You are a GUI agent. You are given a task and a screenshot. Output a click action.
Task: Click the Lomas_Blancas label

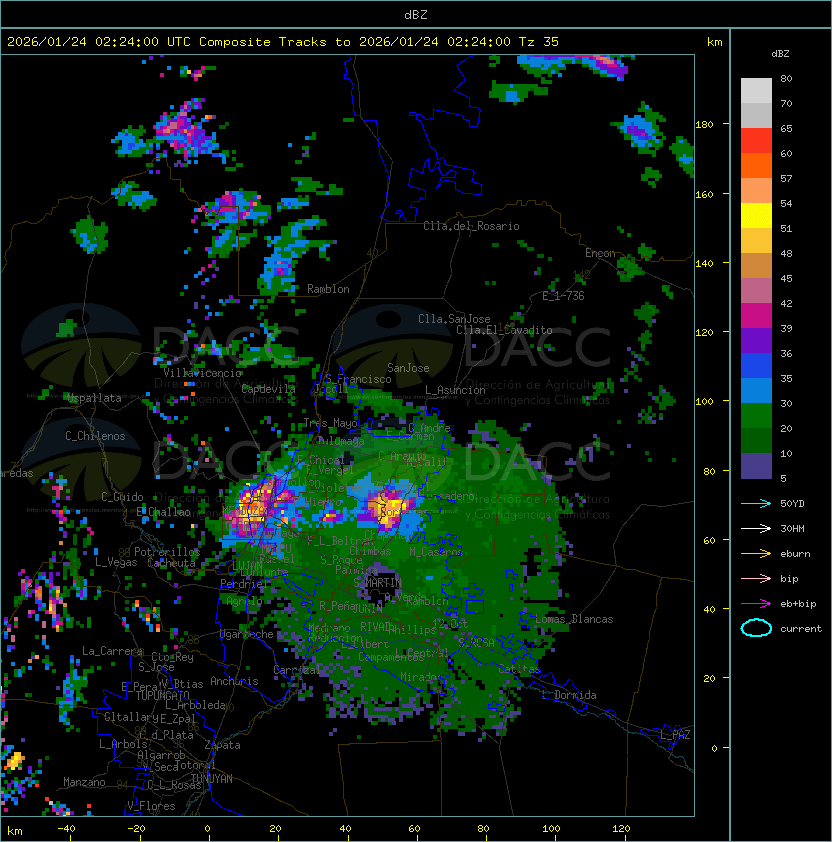pos(574,619)
